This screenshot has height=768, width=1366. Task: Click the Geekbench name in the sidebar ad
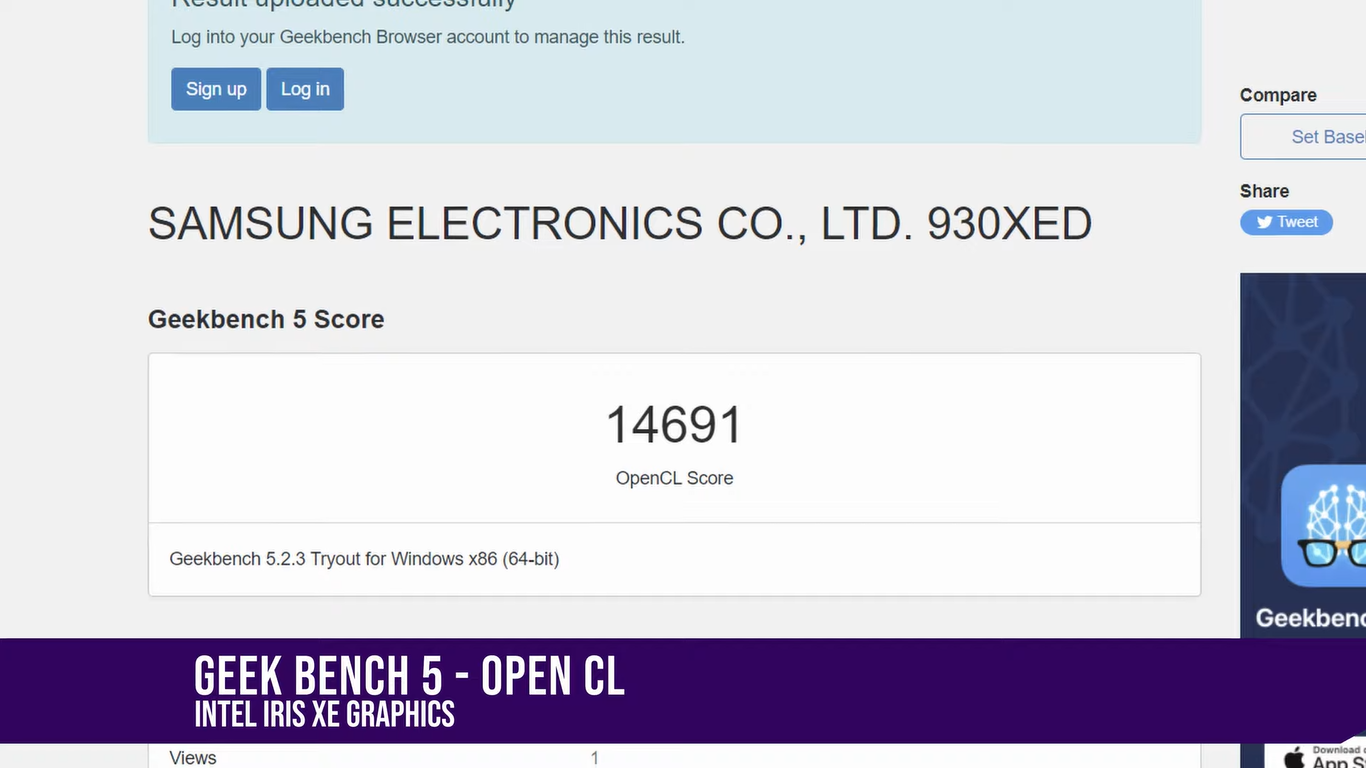pyautogui.click(x=1310, y=618)
